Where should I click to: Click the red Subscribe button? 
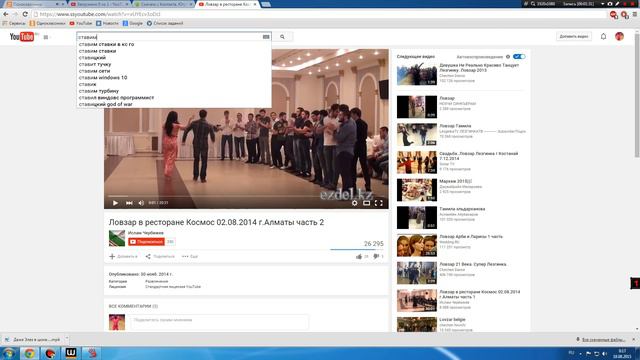pos(146,242)
